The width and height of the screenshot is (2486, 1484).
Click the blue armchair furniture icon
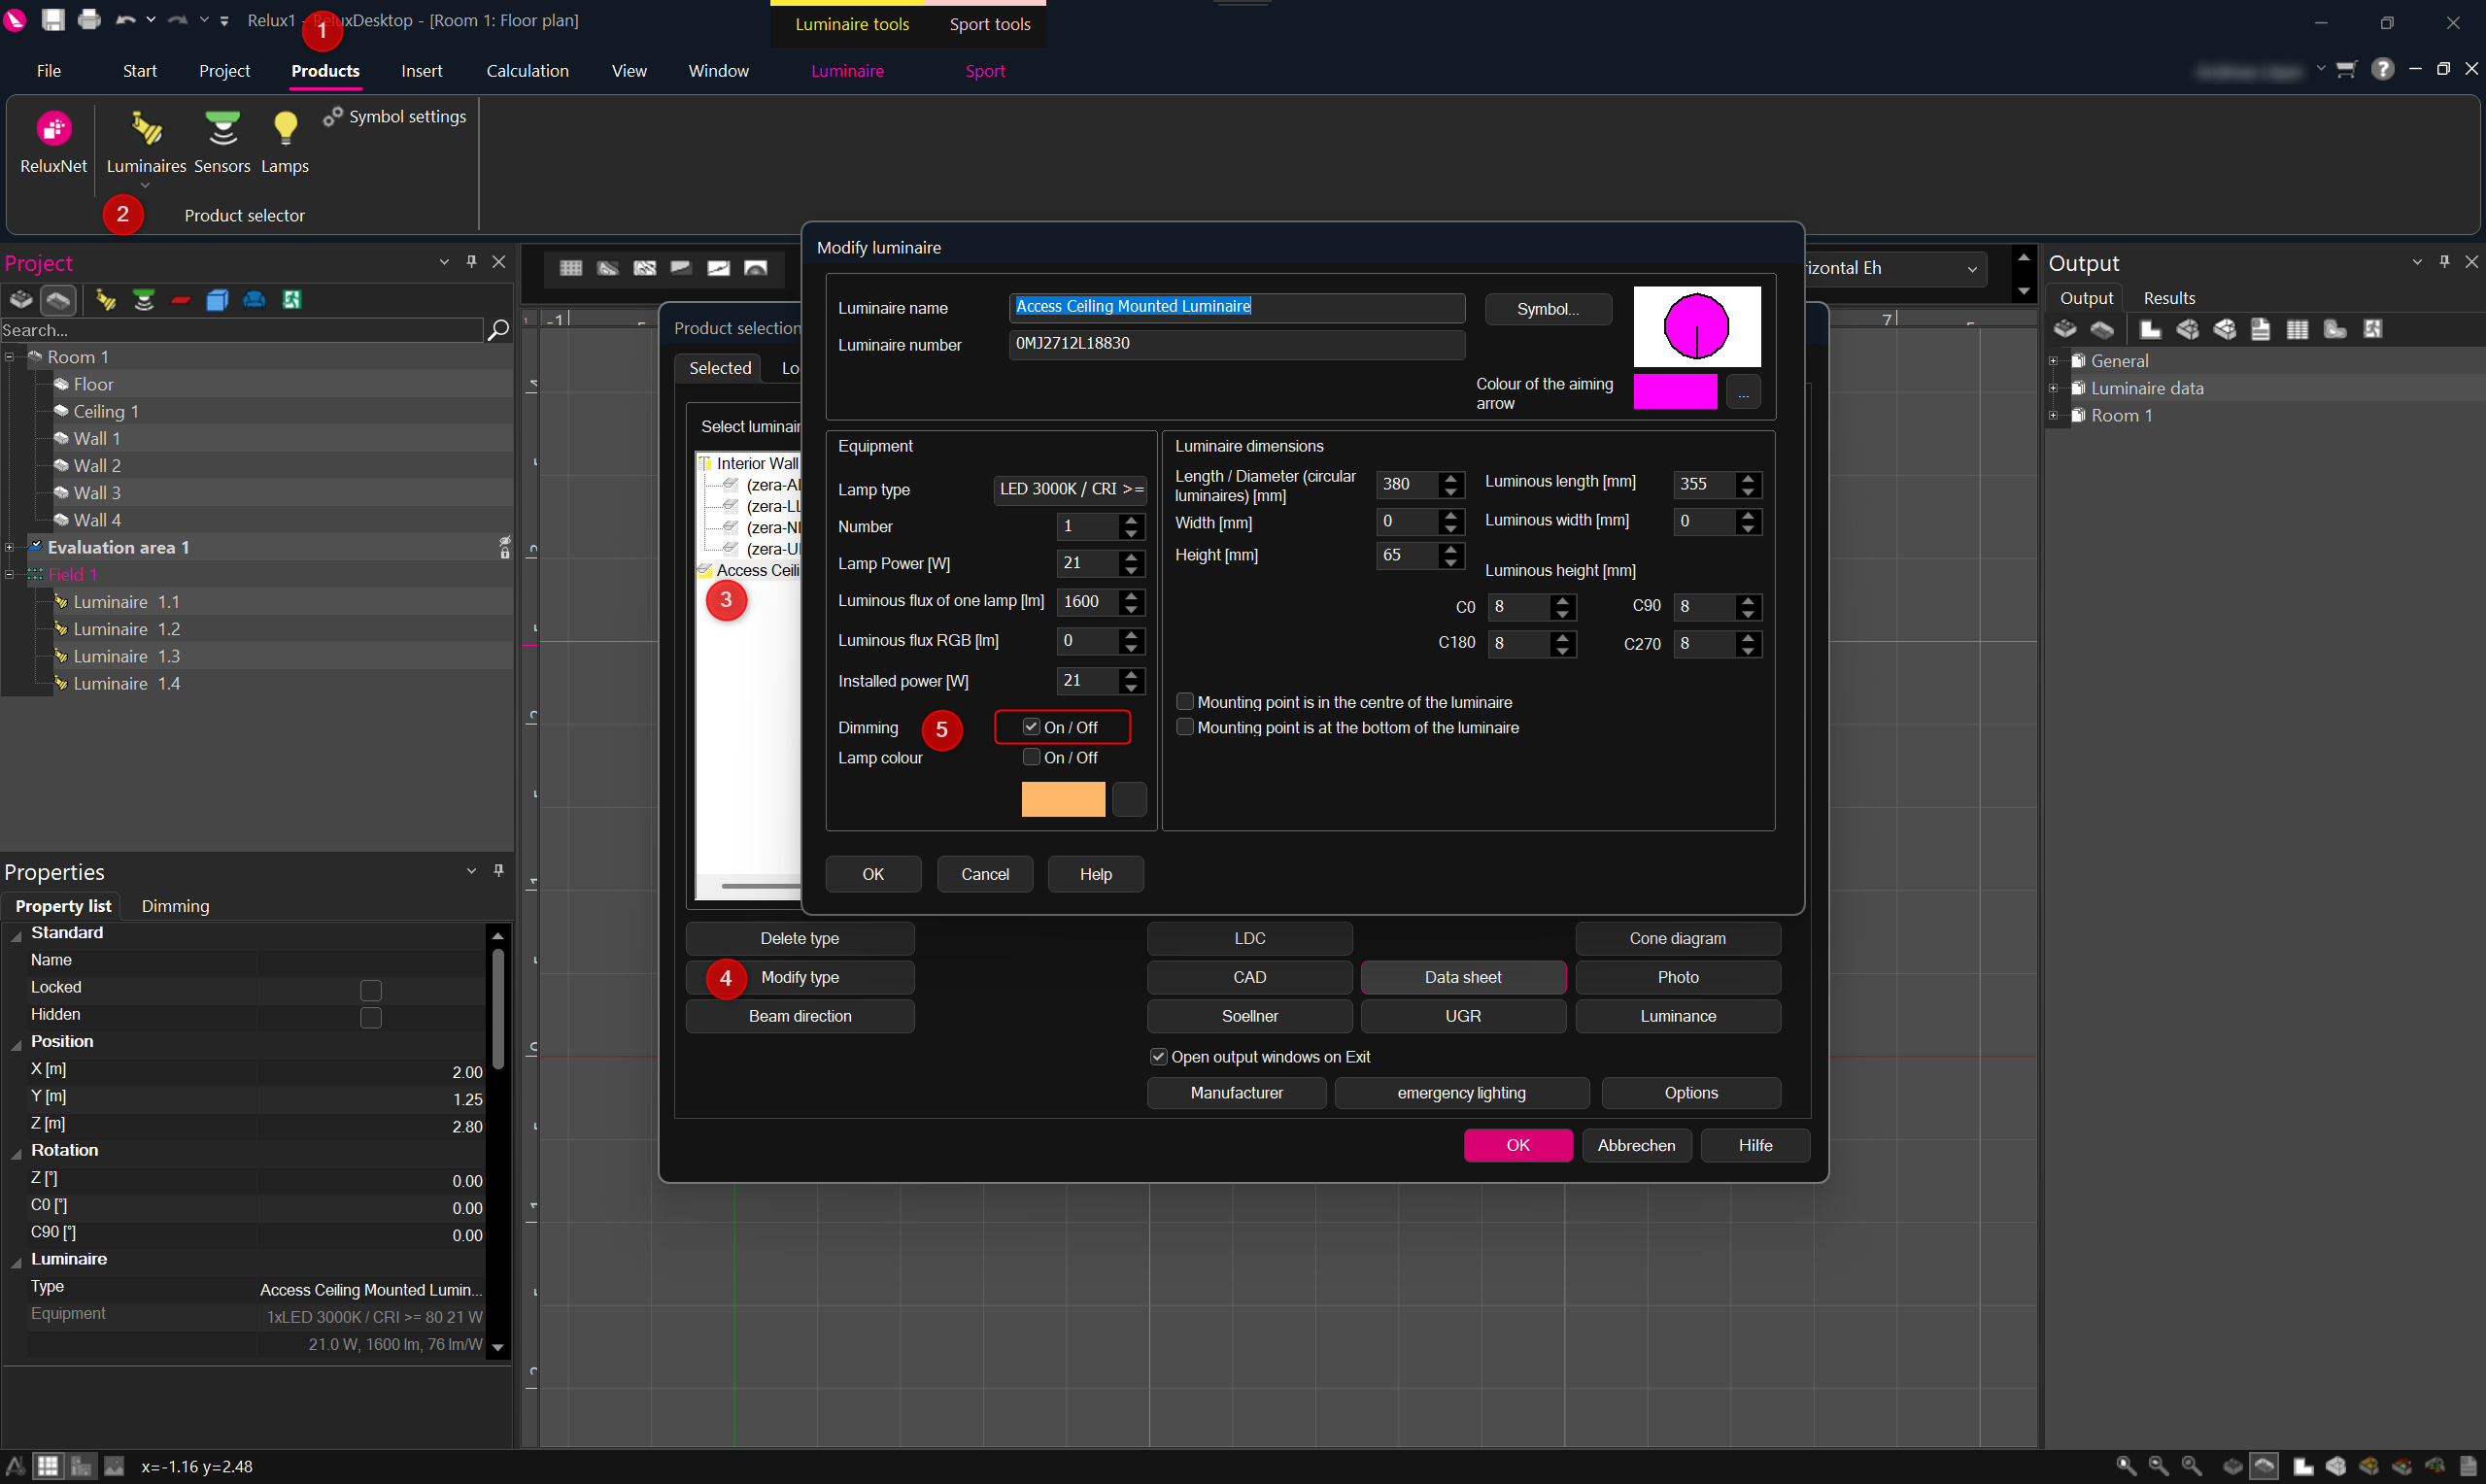click(254, 300)
